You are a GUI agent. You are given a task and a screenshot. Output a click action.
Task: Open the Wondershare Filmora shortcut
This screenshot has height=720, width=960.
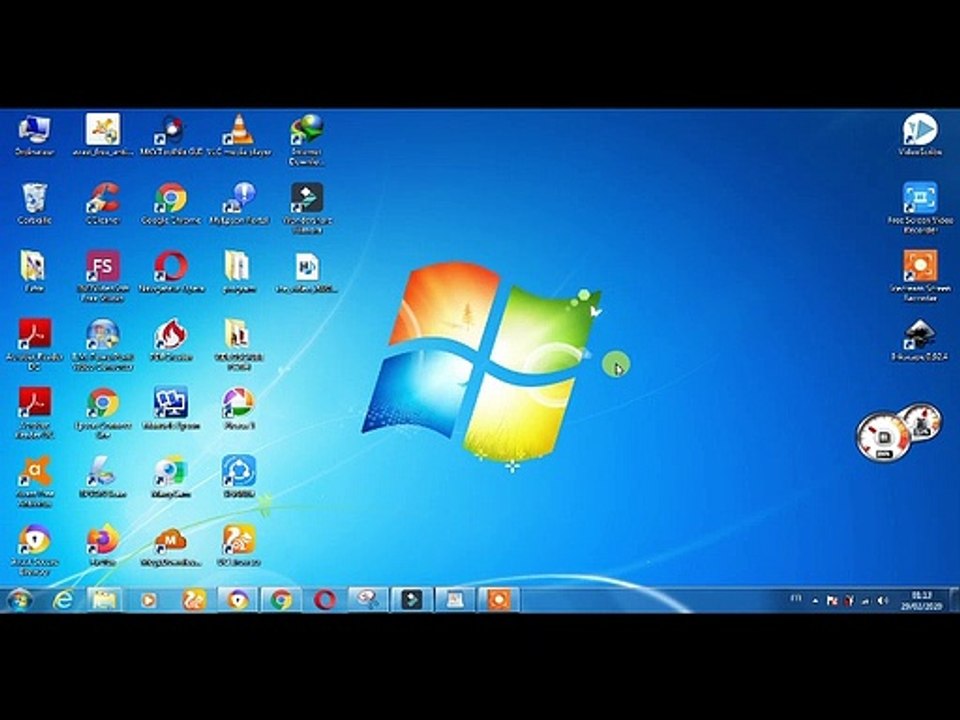pyautogui.click(x=307, y=208)
